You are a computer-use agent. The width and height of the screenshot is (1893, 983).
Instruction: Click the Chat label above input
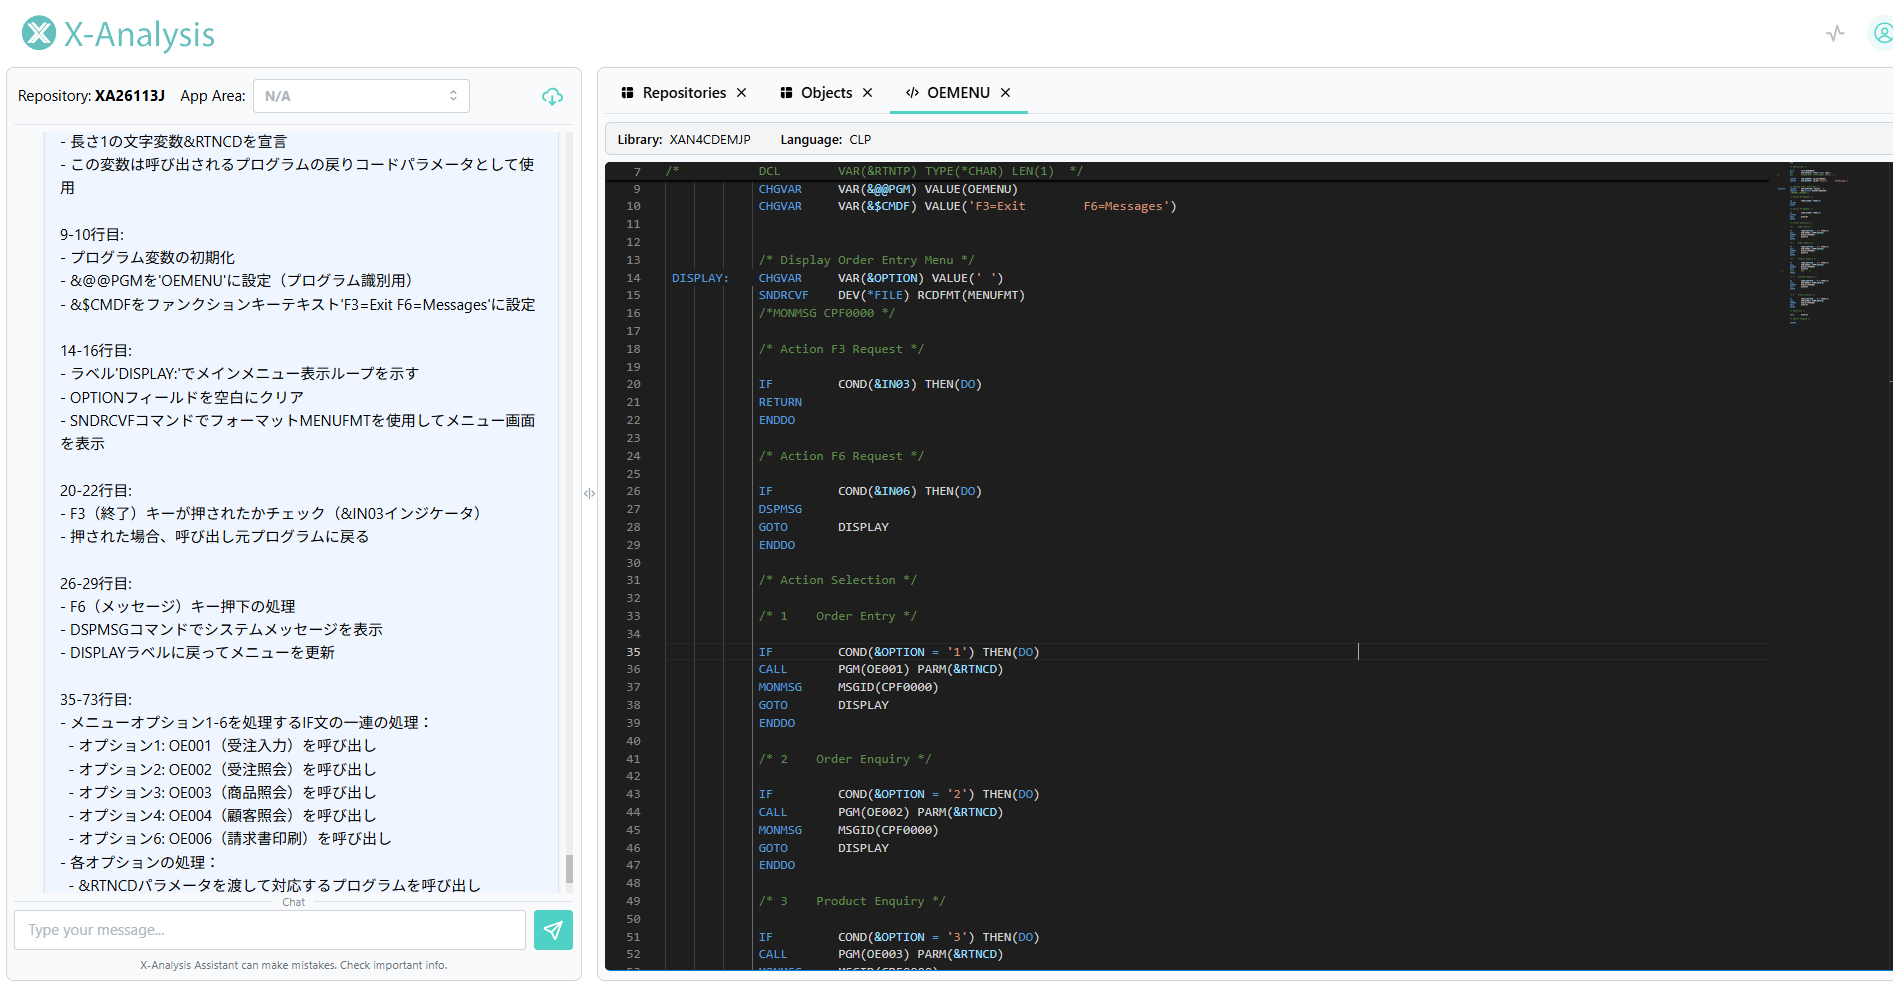(x=294, y=902)
